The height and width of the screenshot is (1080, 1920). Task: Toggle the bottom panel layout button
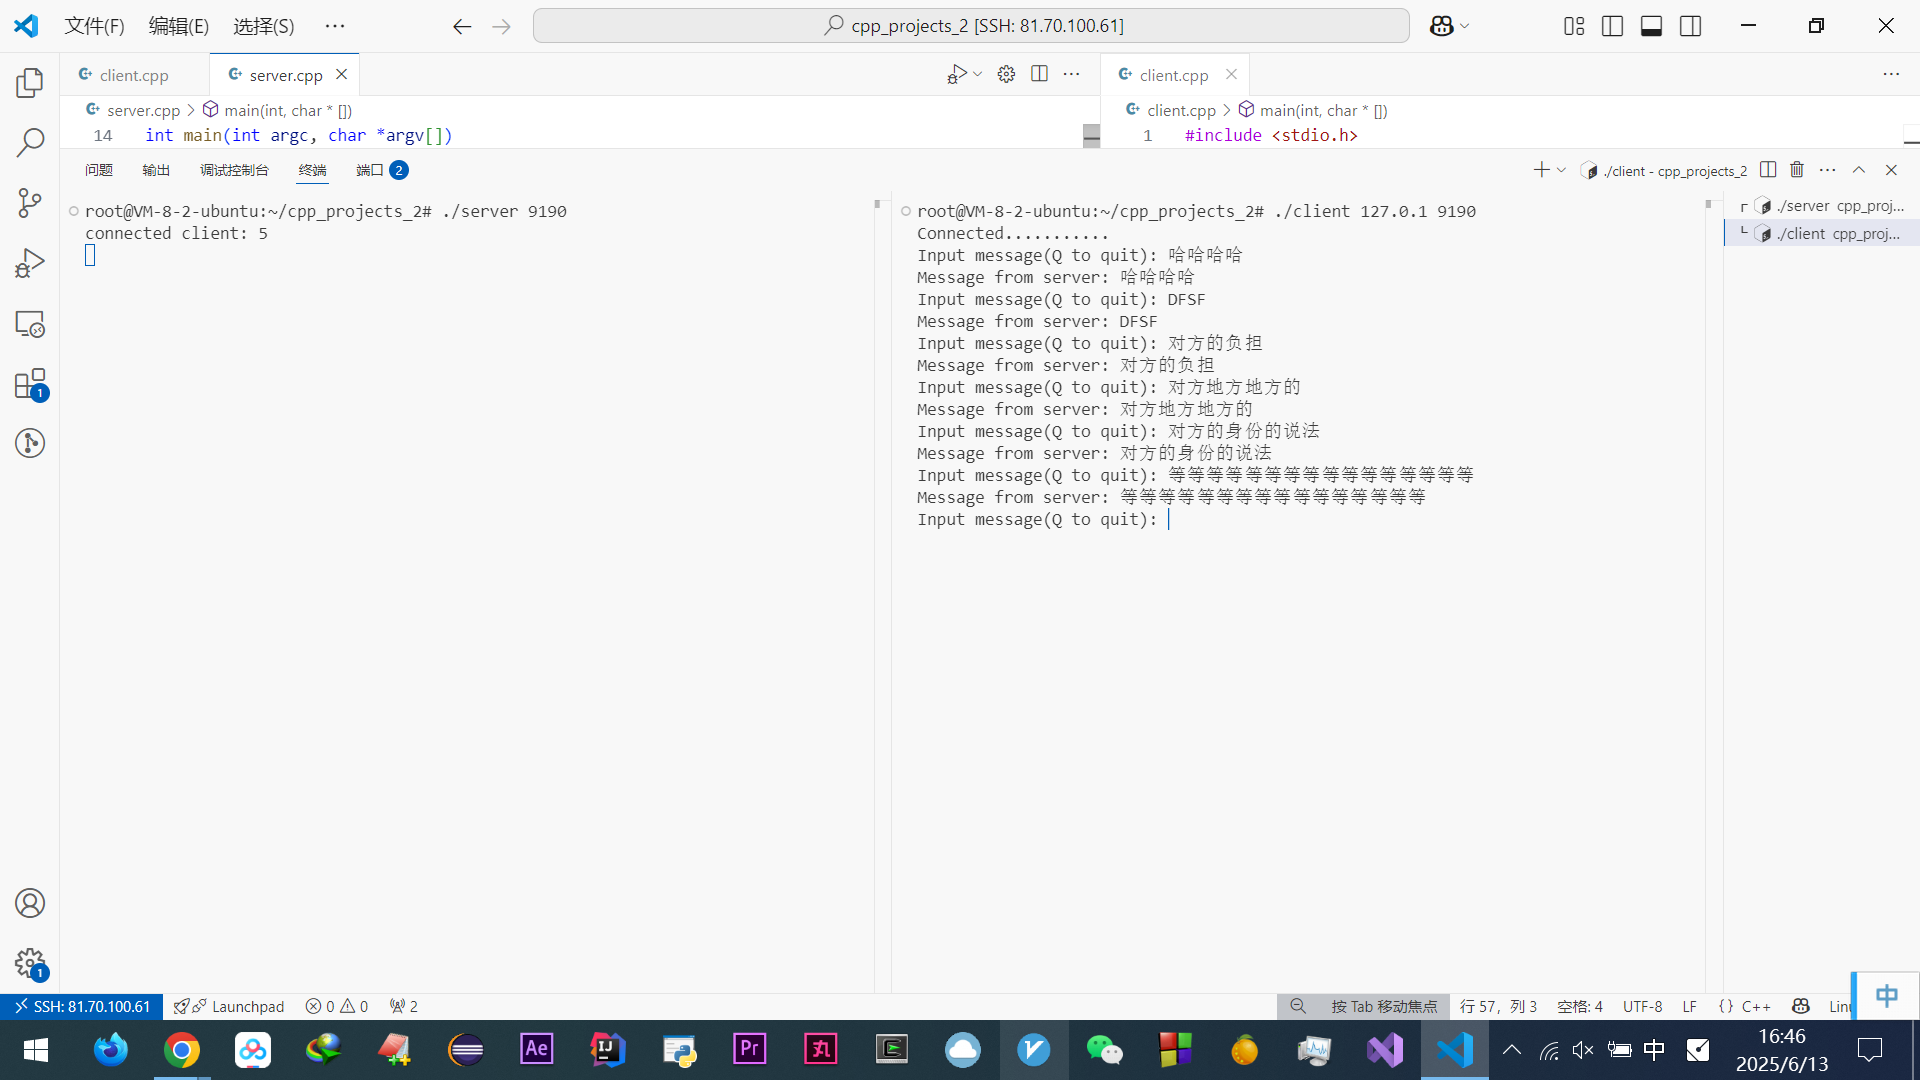(x=1651, y=26)
